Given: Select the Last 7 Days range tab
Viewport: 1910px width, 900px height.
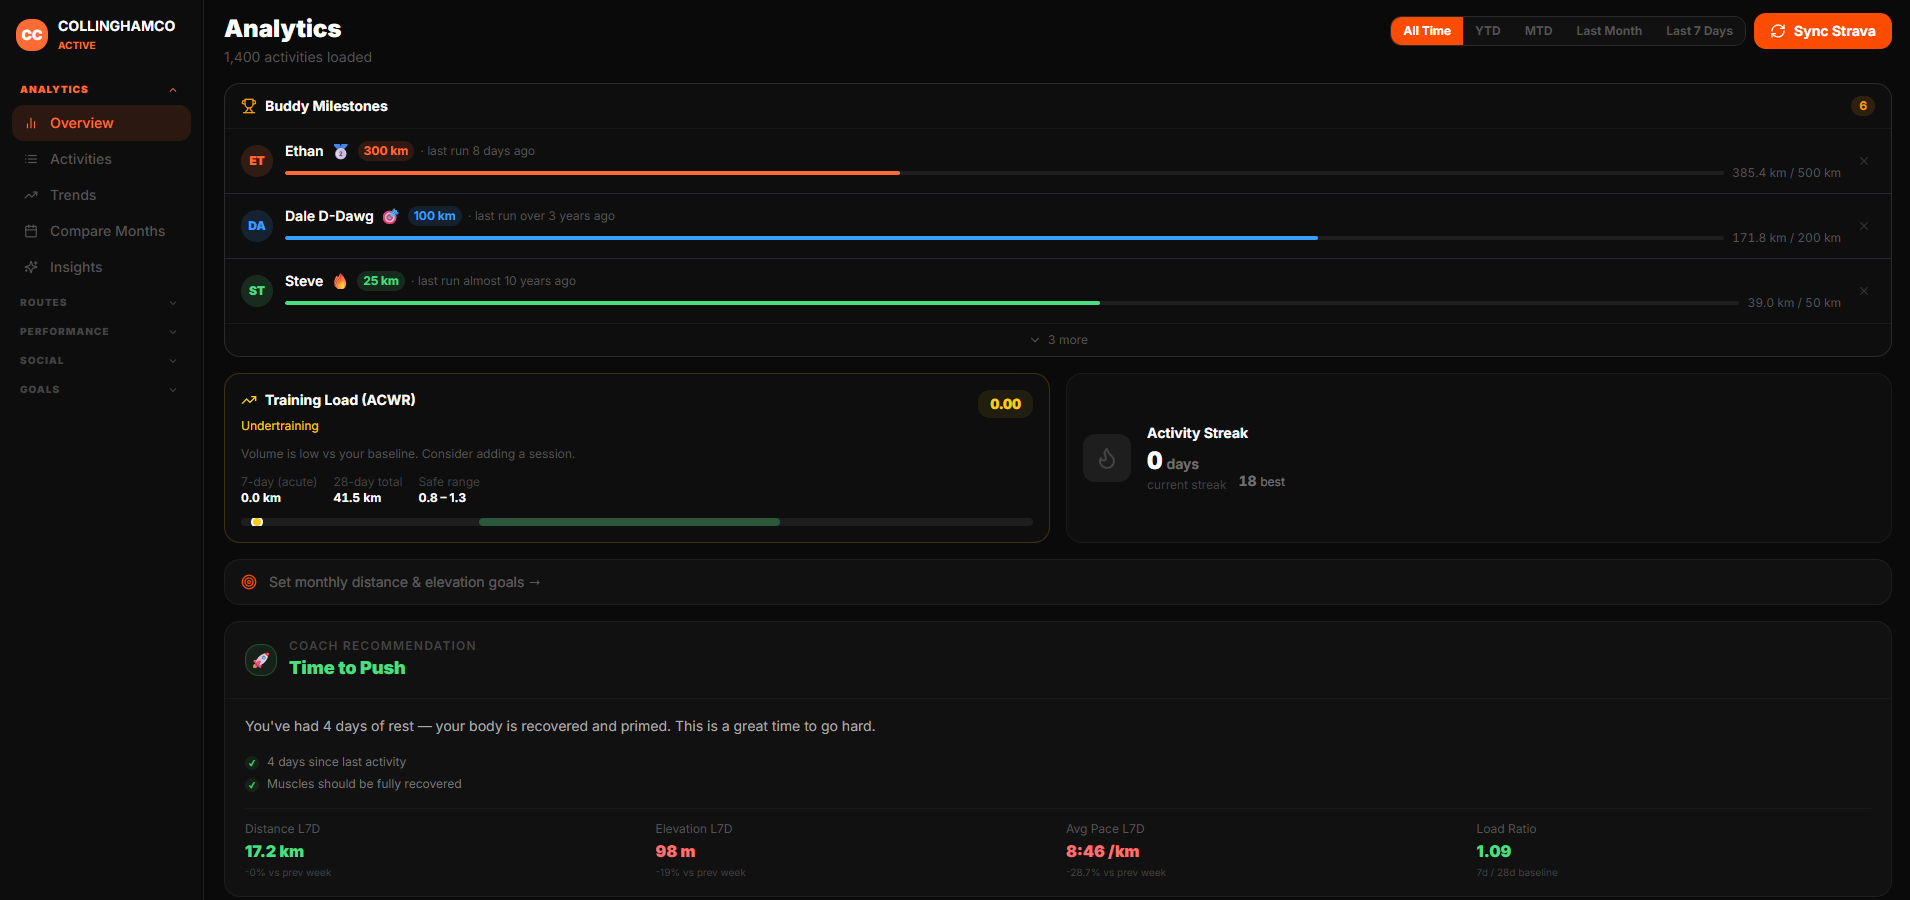Looking at the screenshot, I should 1699,31.
